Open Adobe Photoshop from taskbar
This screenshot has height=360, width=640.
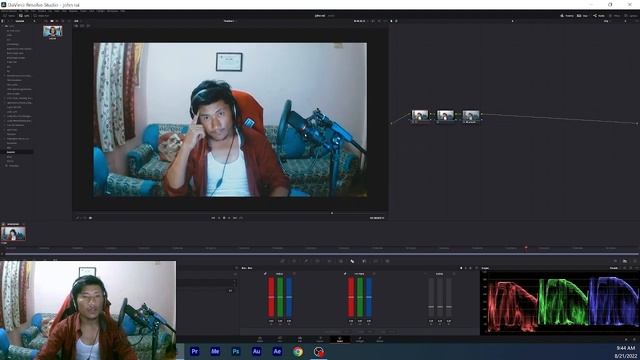[236, 351]
